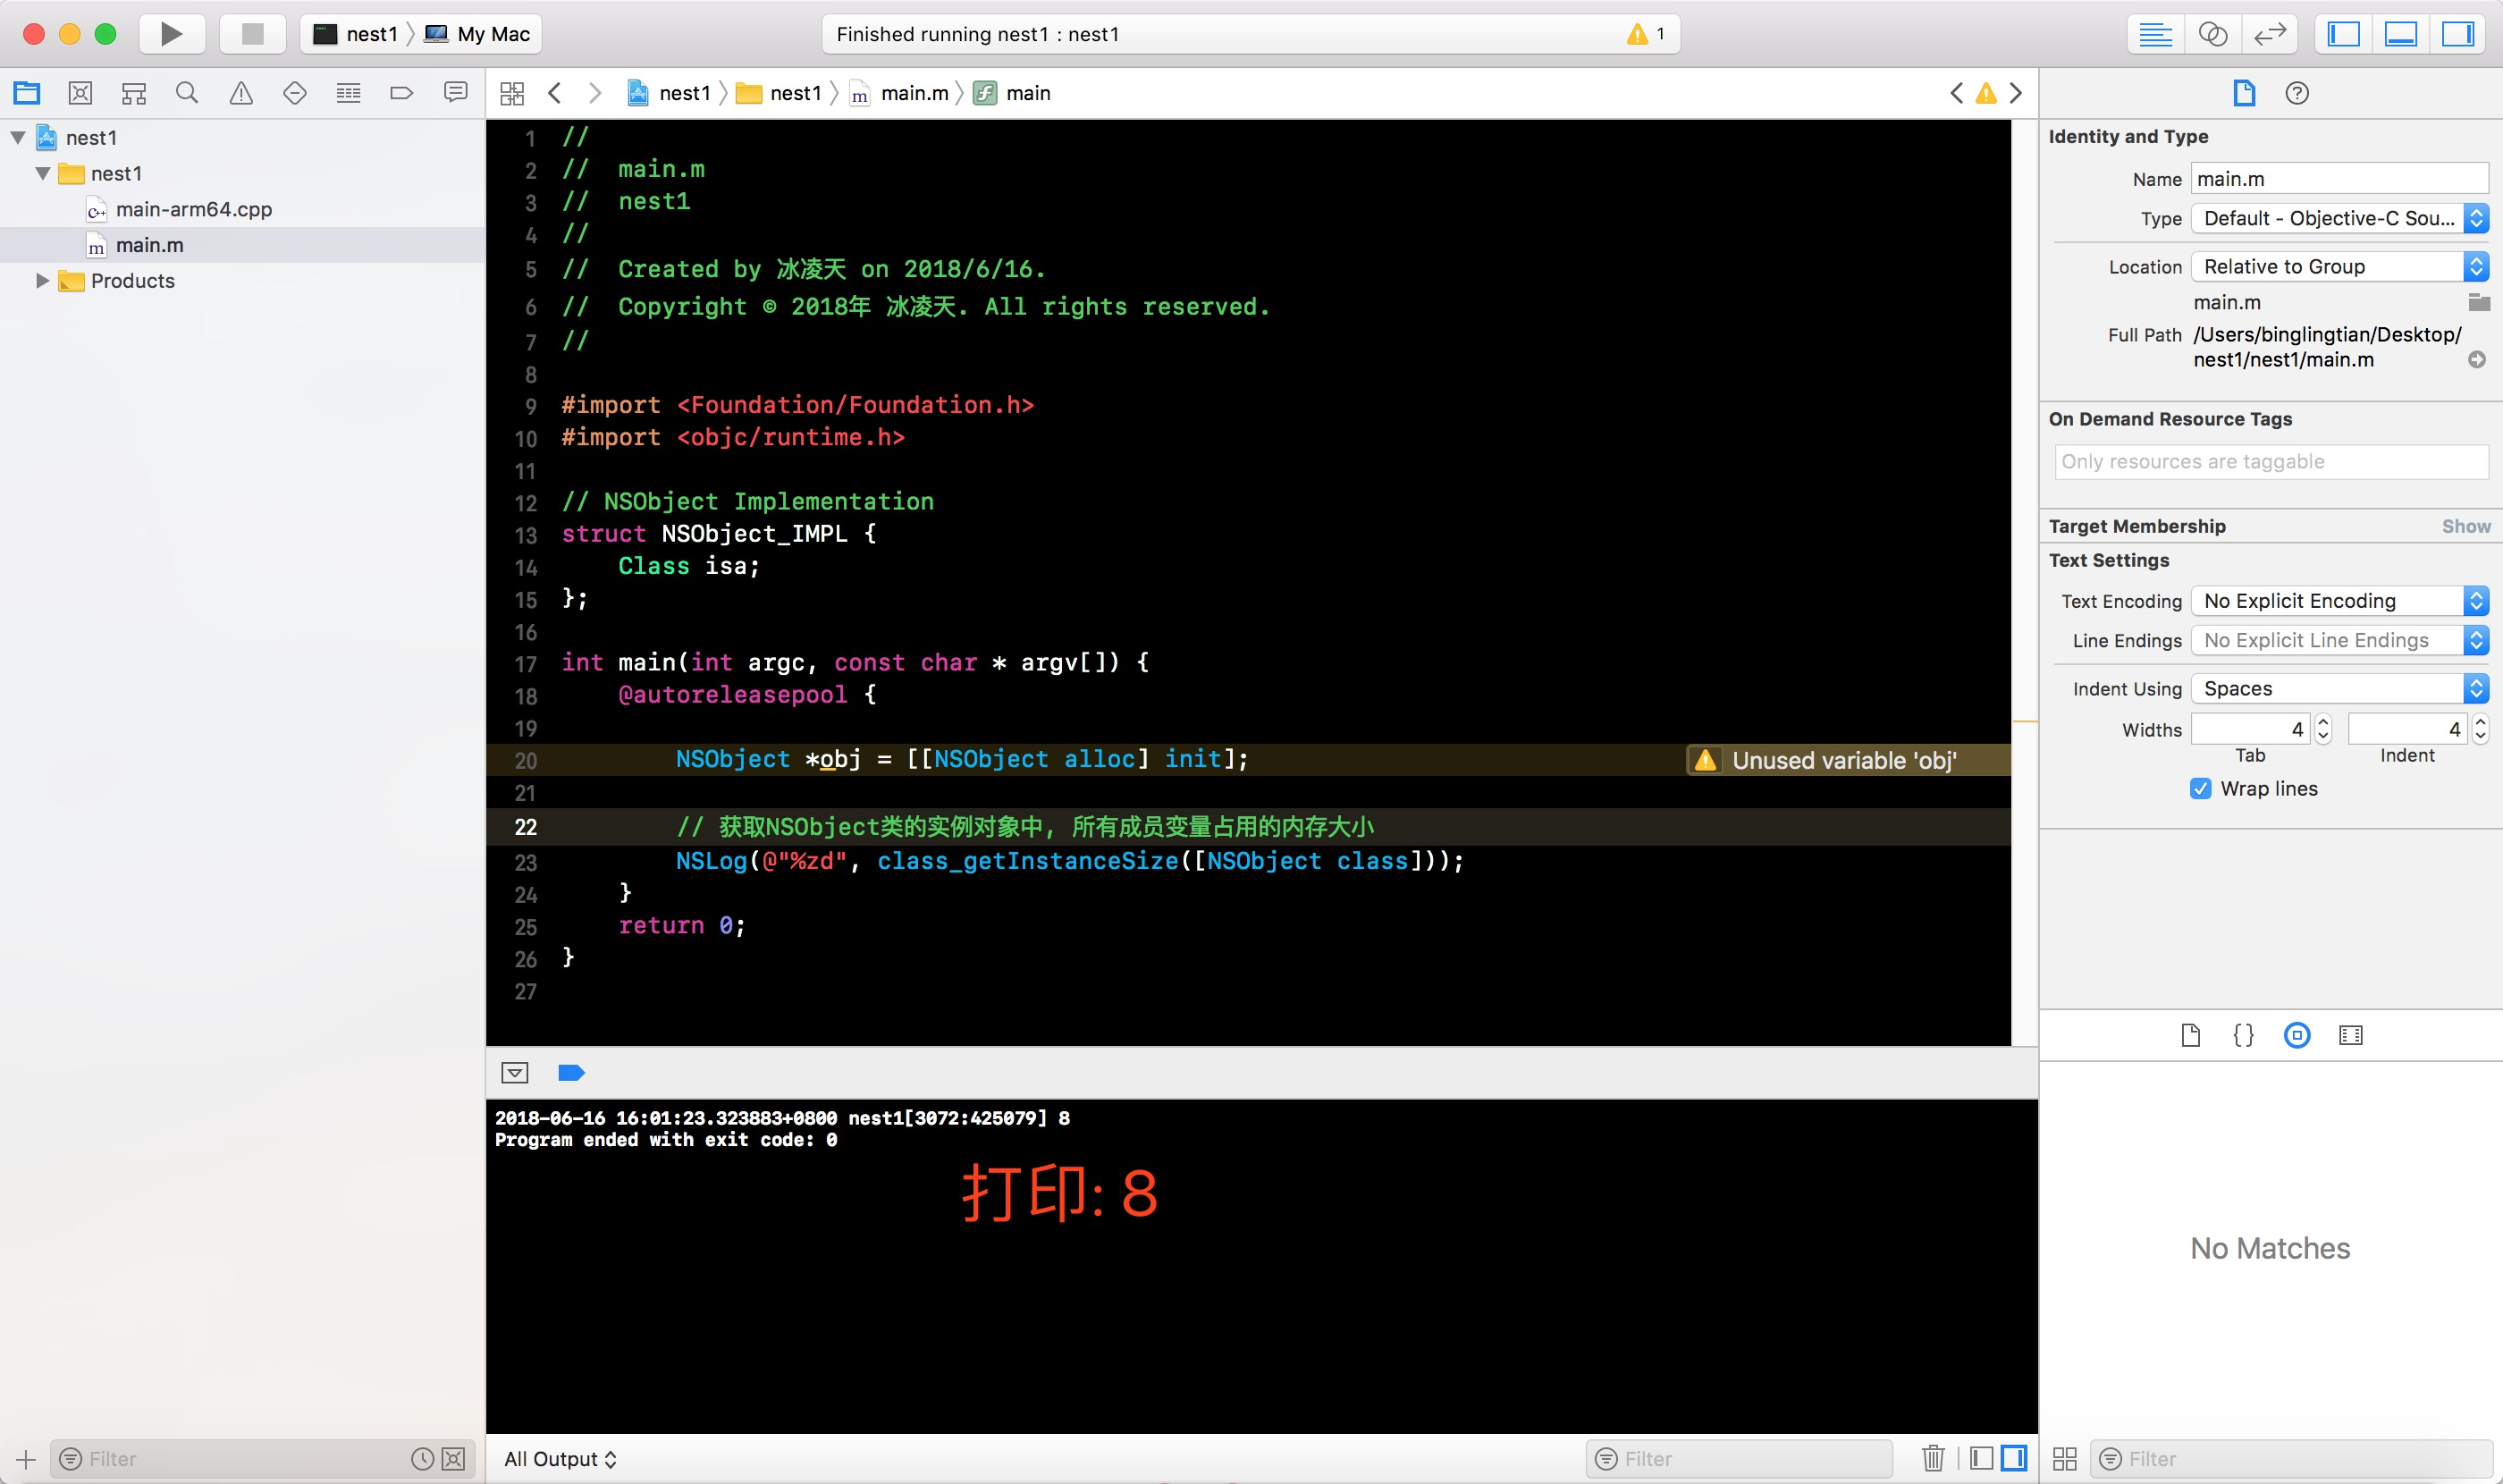Increase the Tab width stepper

[2323, 722]
